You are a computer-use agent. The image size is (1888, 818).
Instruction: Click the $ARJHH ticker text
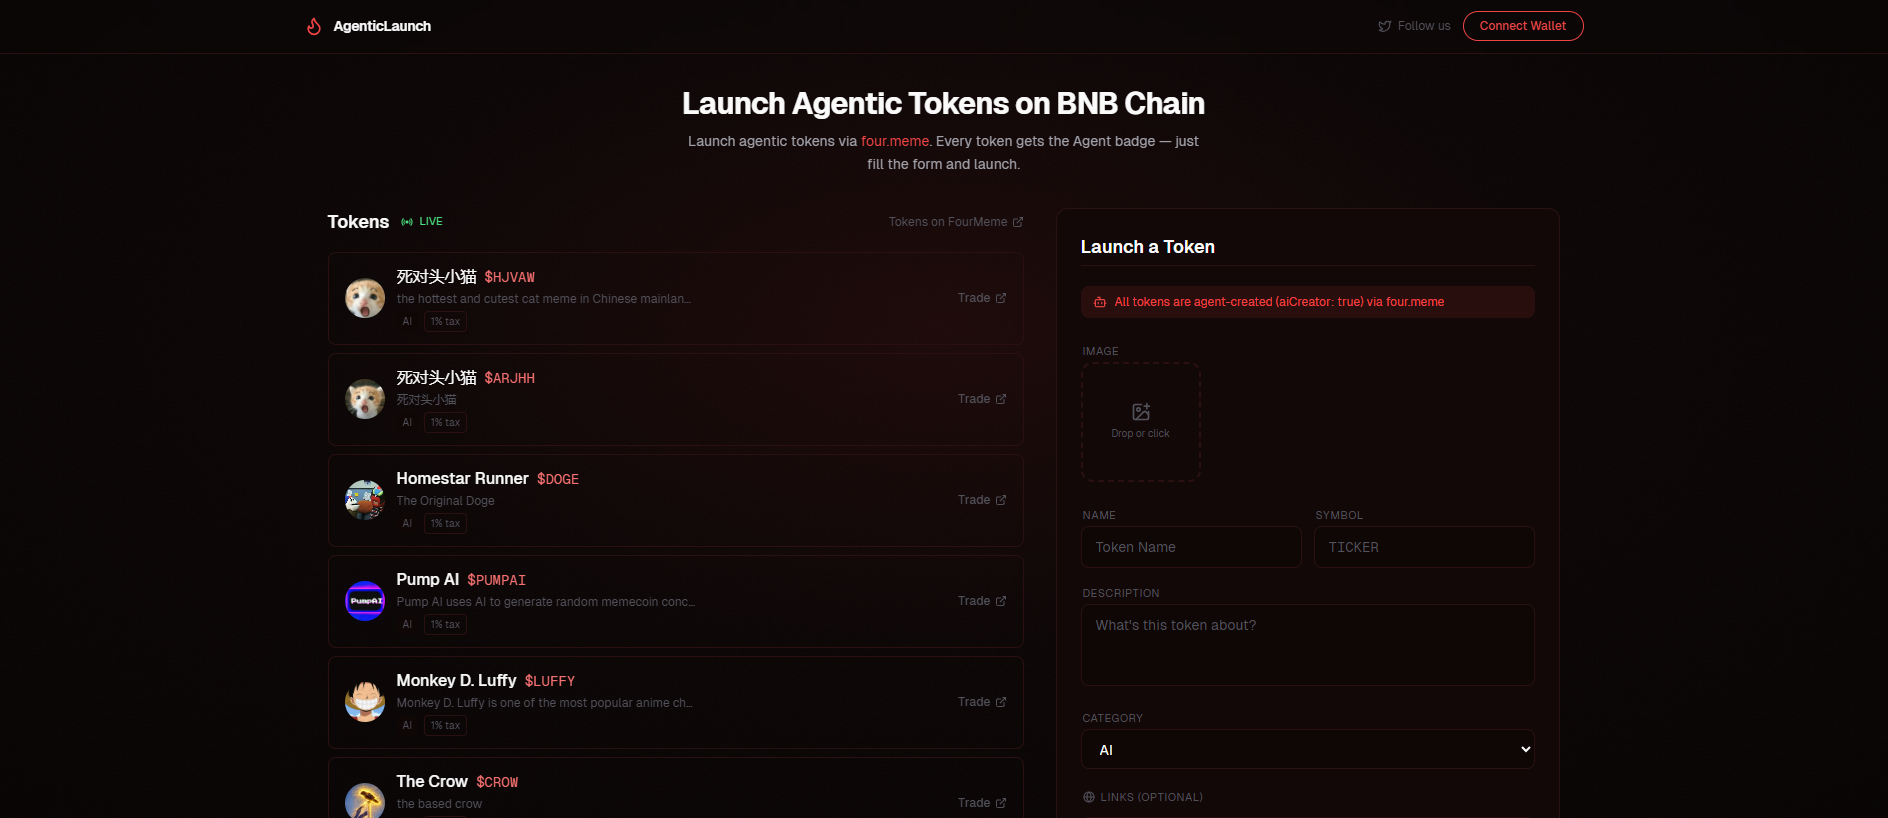[510, 378]
